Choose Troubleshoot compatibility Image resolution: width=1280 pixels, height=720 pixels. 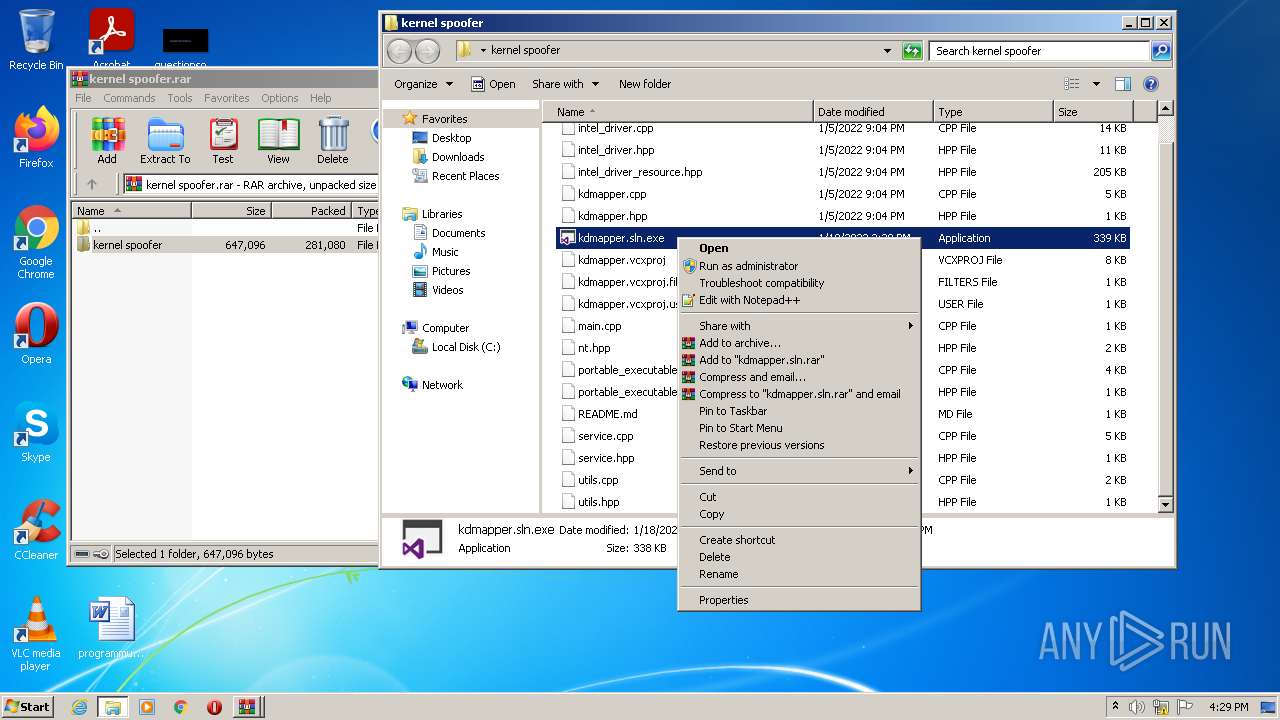click(x=799, y=283)
